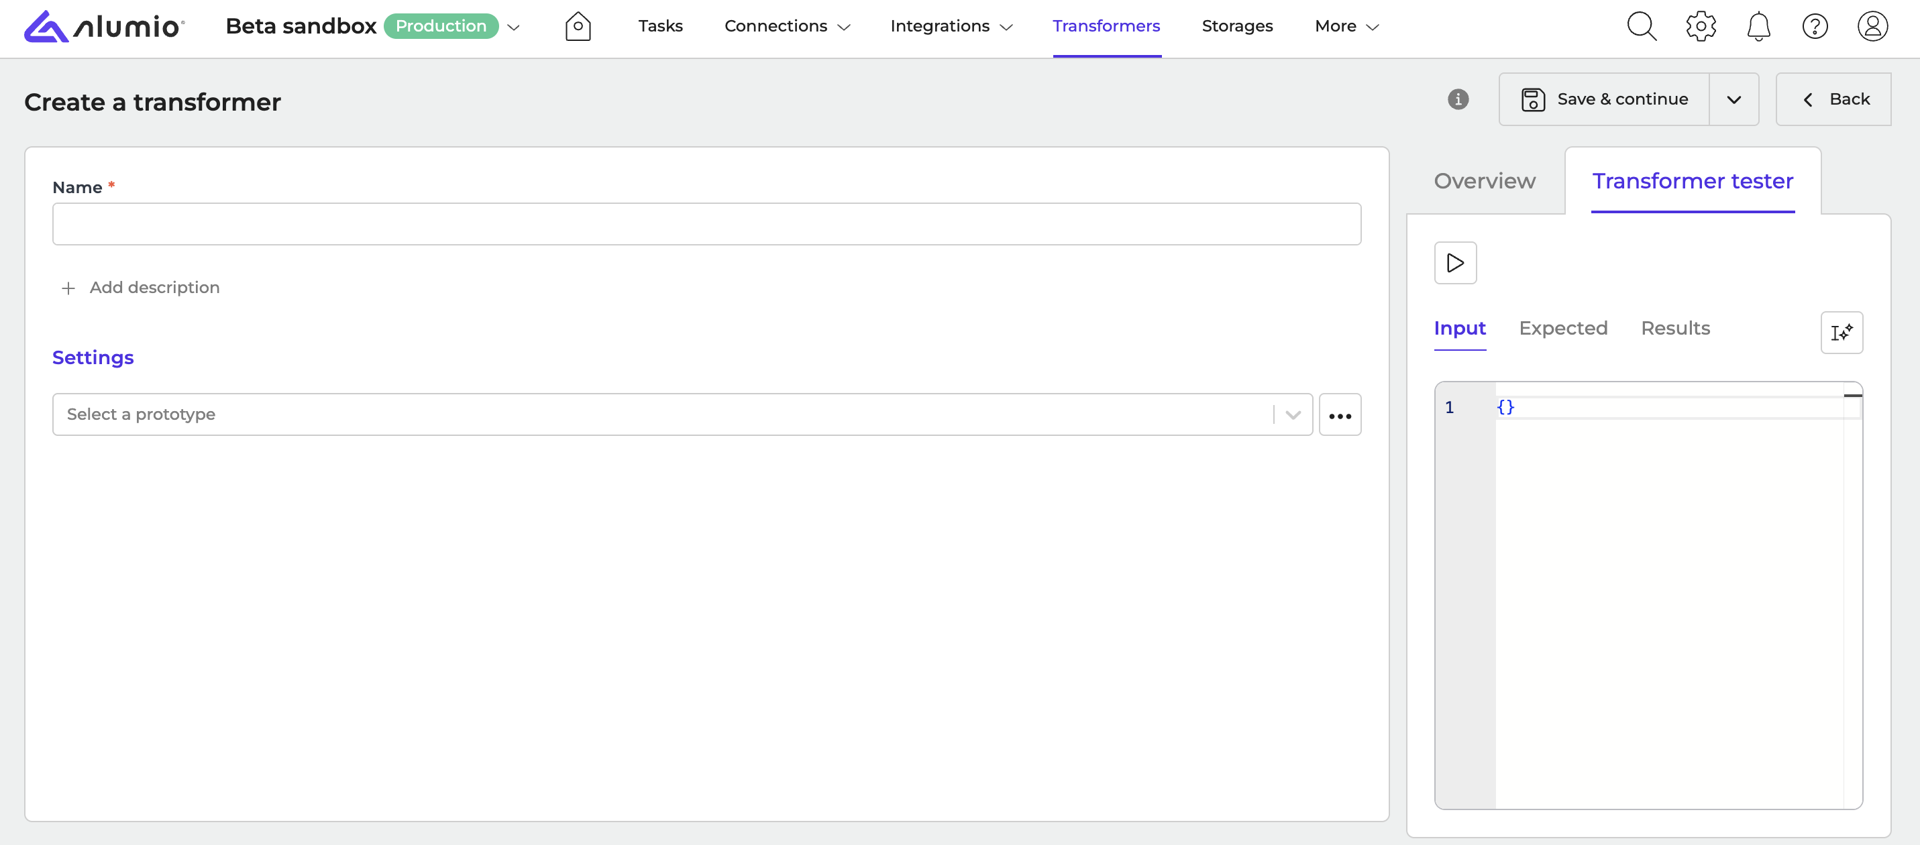This screenshot has height=845, width=1920.
Task: Switch to the Expected tab
Action: pos(1563,328)
